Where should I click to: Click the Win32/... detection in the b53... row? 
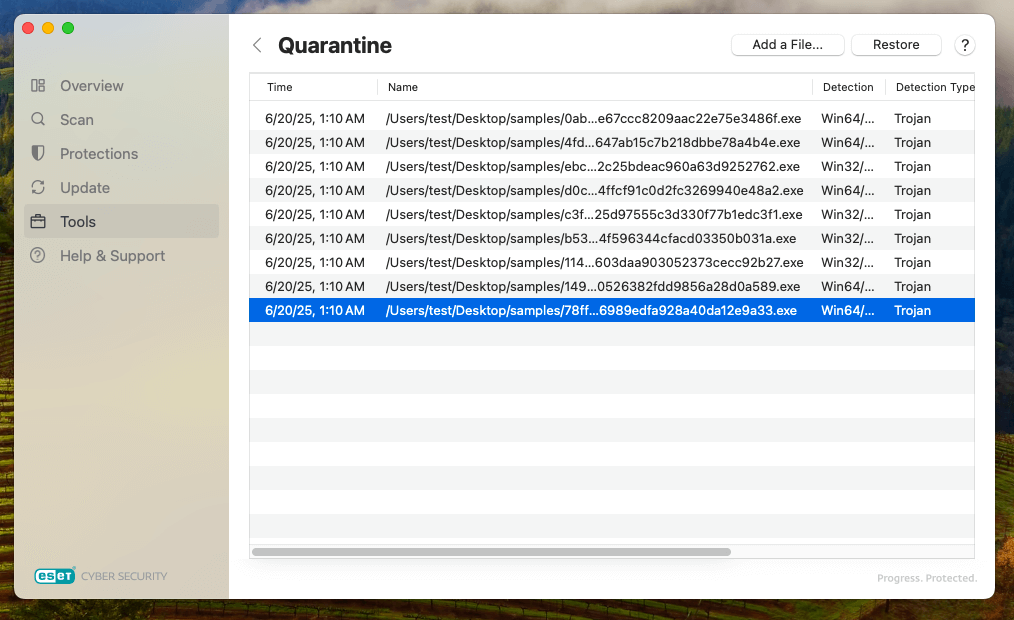[848, 238]
